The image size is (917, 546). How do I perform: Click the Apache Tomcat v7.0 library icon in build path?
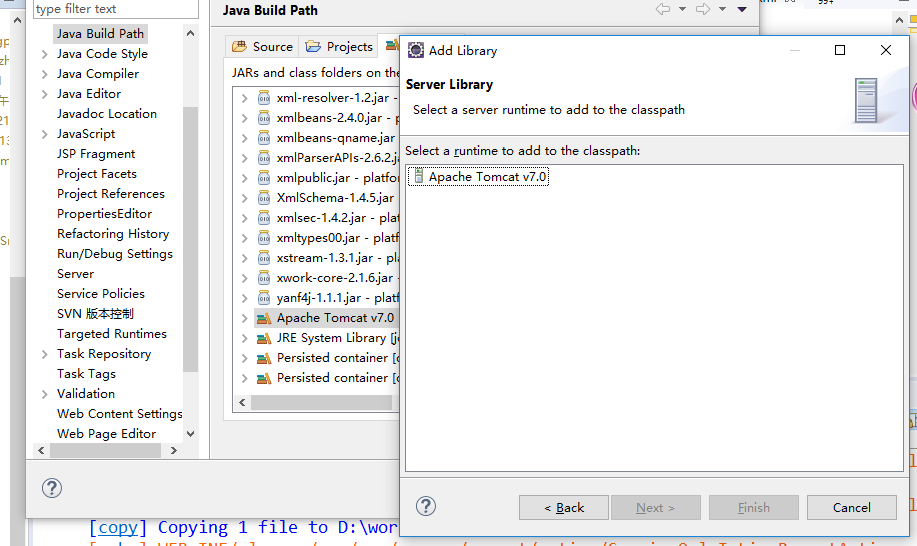point(264,318)
